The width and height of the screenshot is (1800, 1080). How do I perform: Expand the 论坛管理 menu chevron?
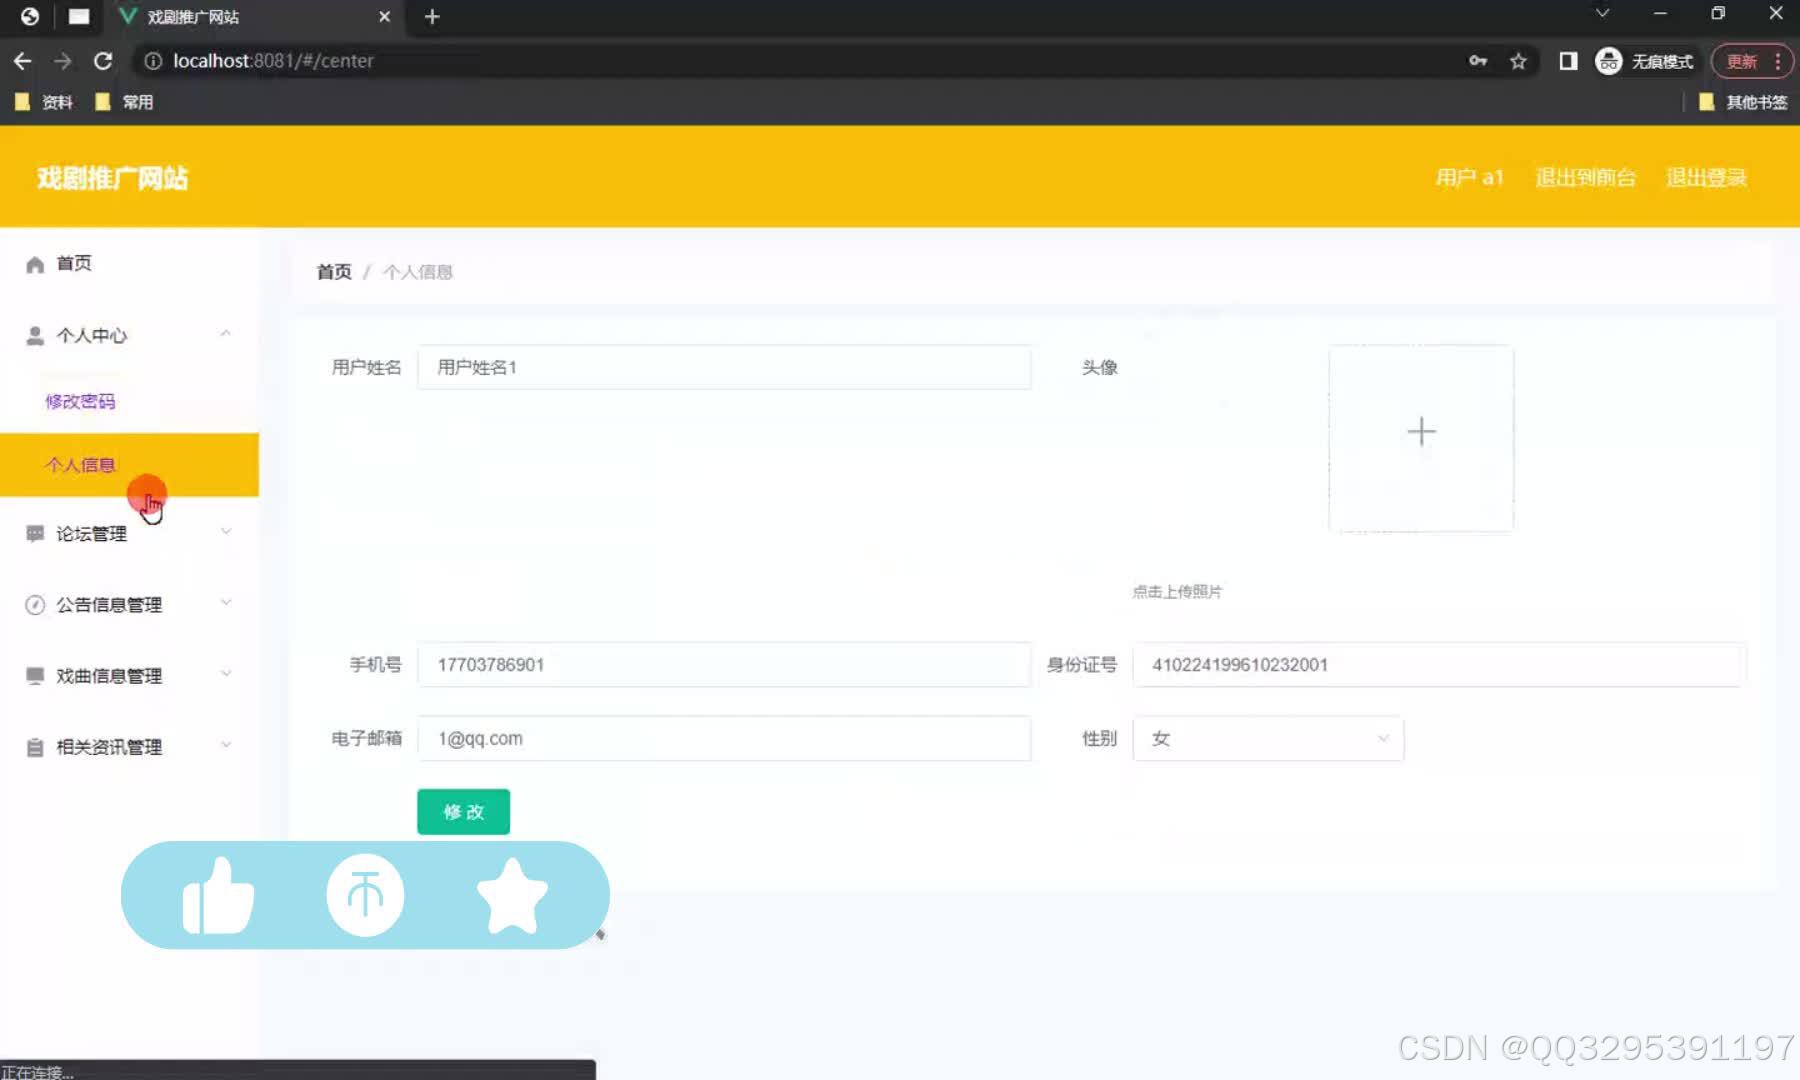click(x=226, y=532)
